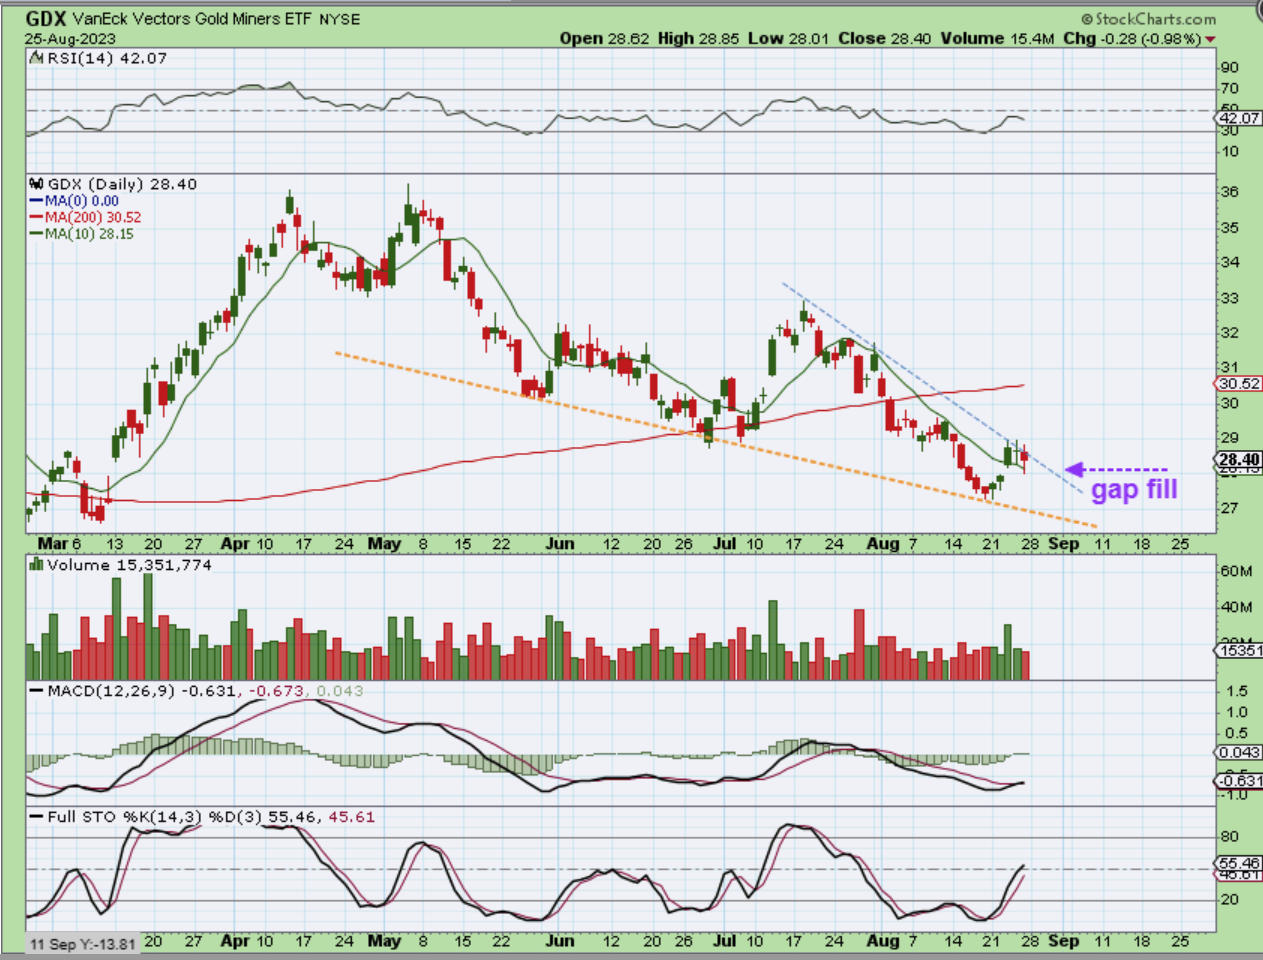Click the -0.631 tag on the MACD axis
Viewport: 1263px width, 960px height.
tap(1240, 781)
